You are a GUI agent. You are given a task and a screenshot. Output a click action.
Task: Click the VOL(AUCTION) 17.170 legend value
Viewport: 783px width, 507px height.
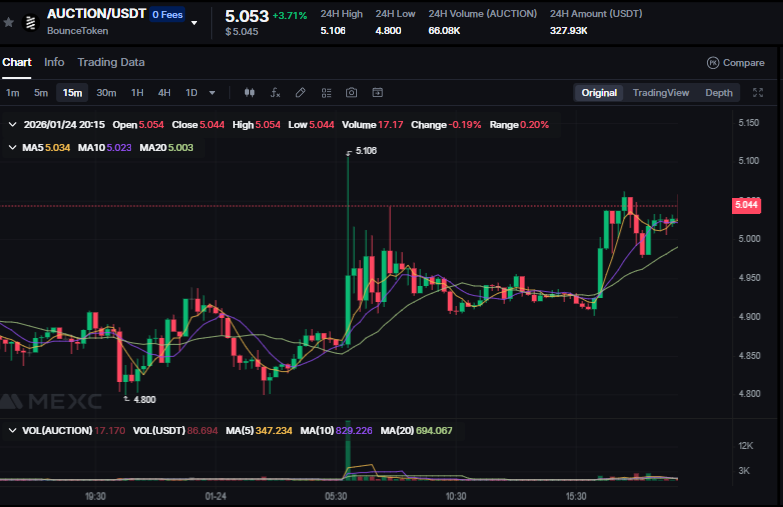click(73, 431)
